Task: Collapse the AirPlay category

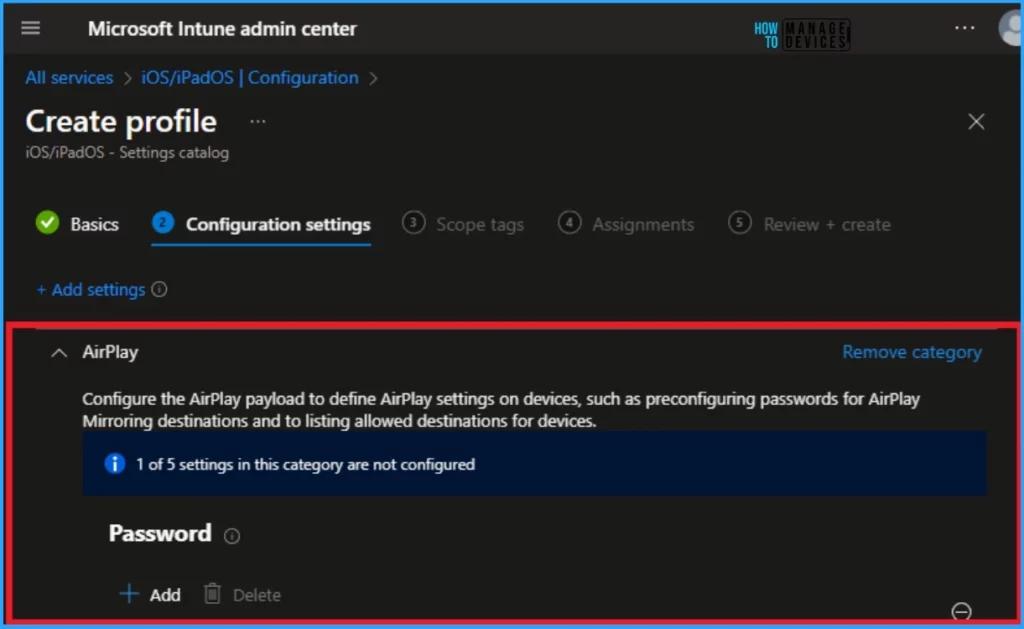Action: (x=59, y=353)
